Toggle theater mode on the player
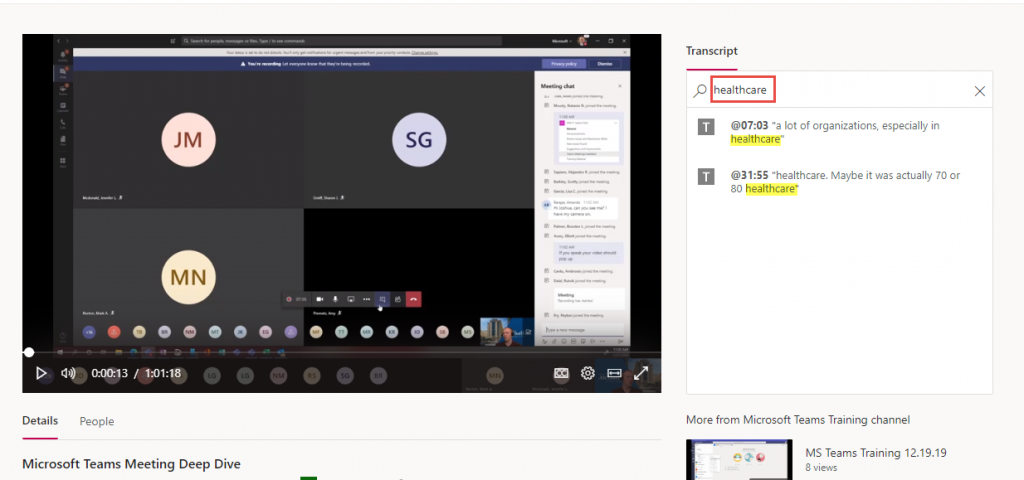The image size is (1024, 480). coord(614,373)
